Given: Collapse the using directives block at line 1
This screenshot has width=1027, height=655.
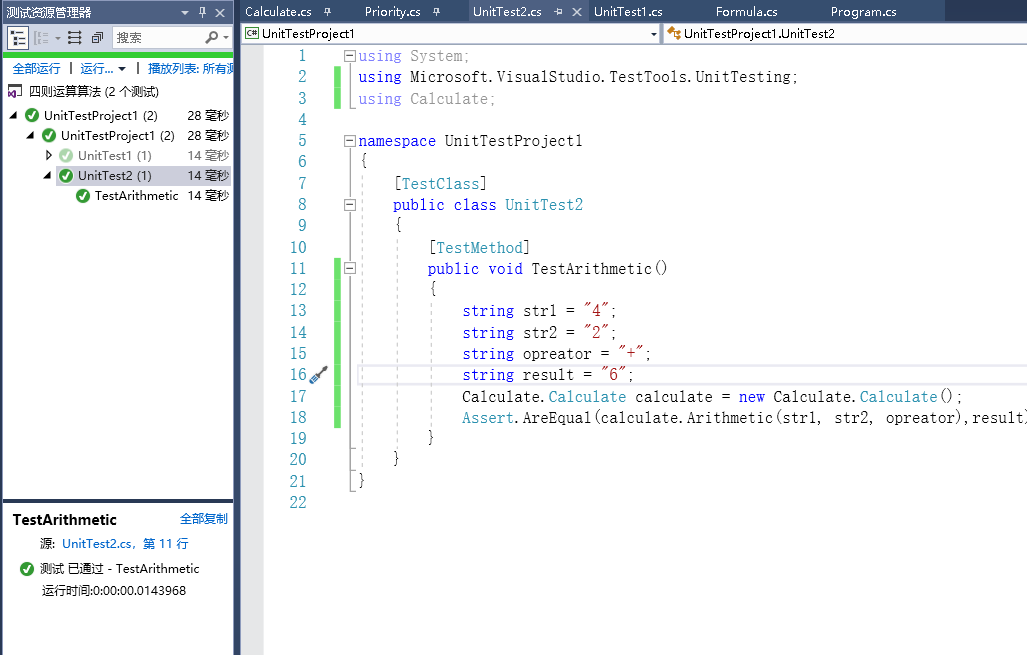Looking at the screenshot, I should (x=350, y=56).
